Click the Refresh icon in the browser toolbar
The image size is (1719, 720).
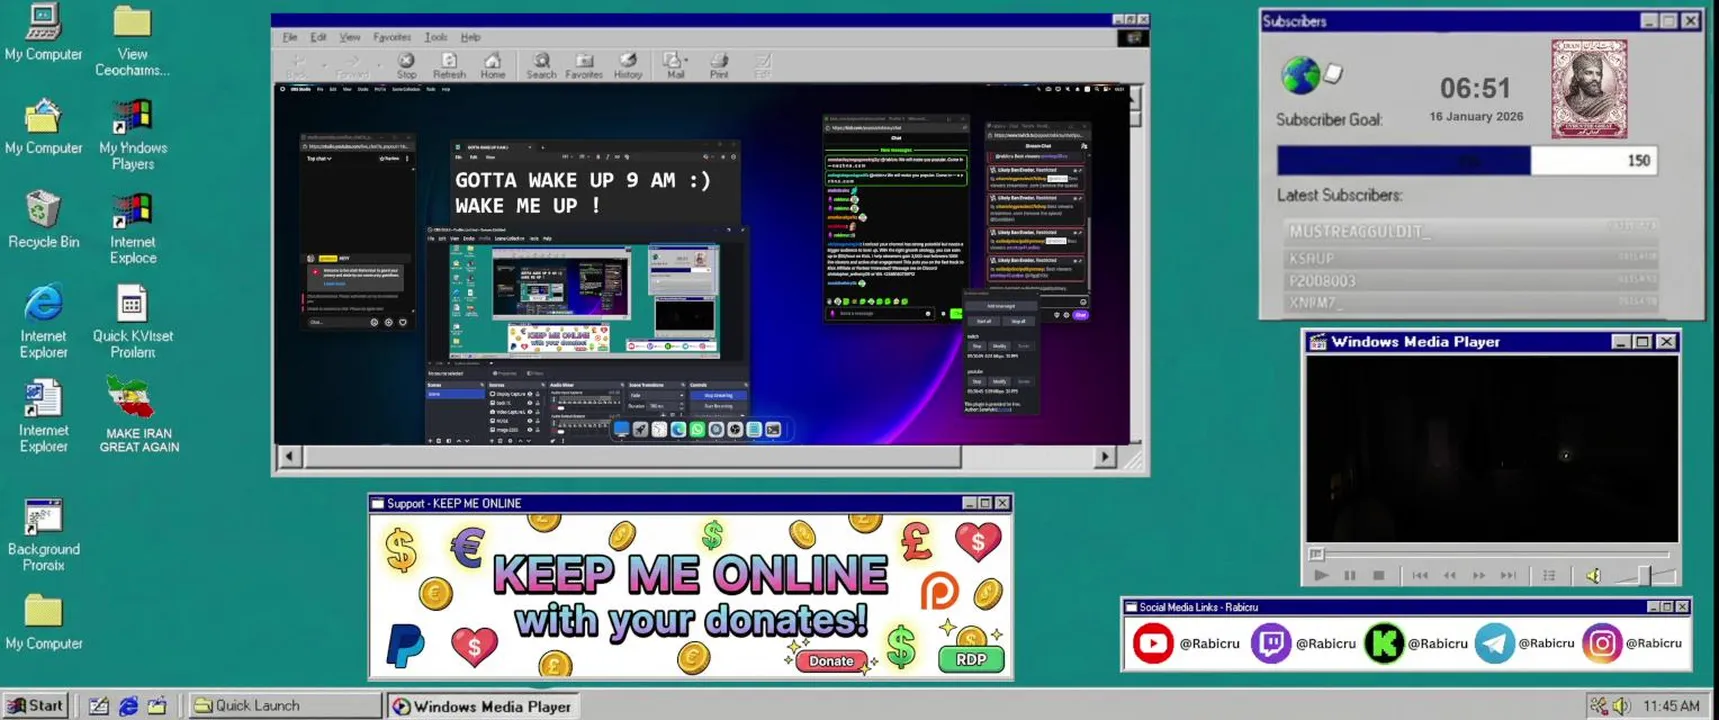point(449,66)
